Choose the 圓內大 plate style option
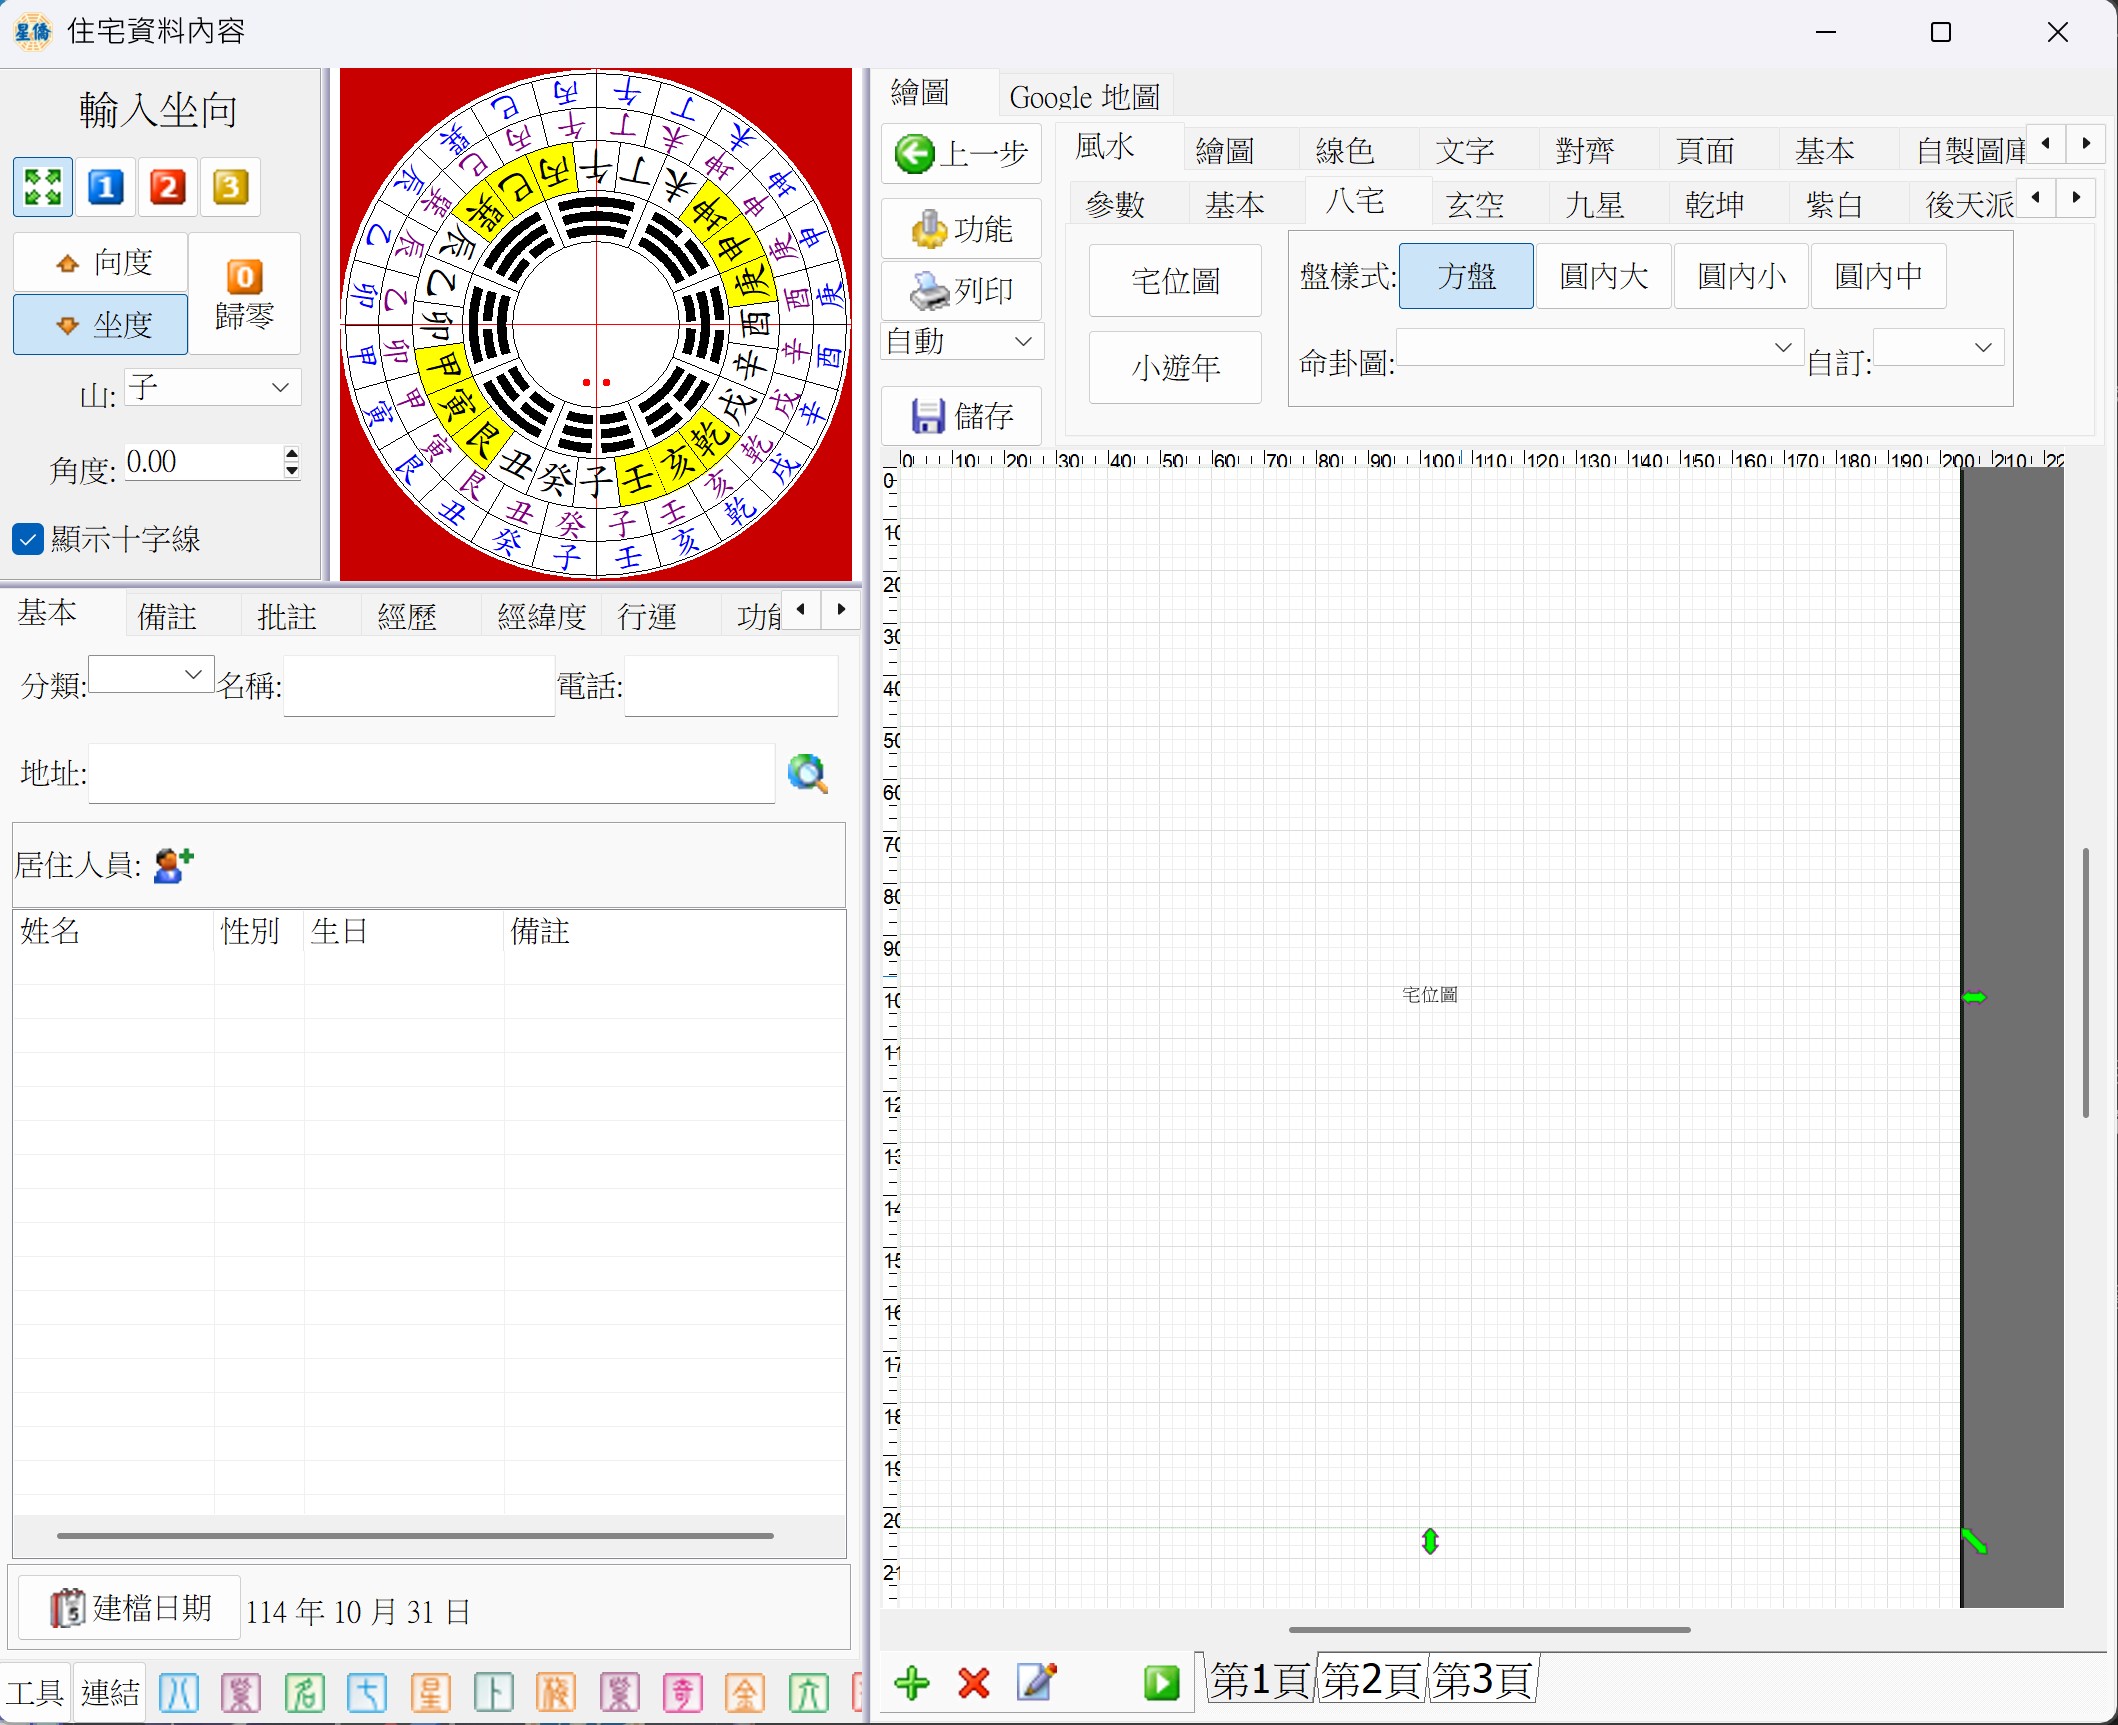 [1603, 276]
